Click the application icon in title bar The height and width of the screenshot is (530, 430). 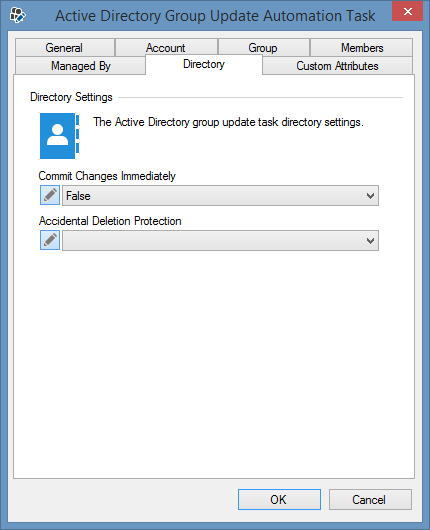tap(18, 15)
